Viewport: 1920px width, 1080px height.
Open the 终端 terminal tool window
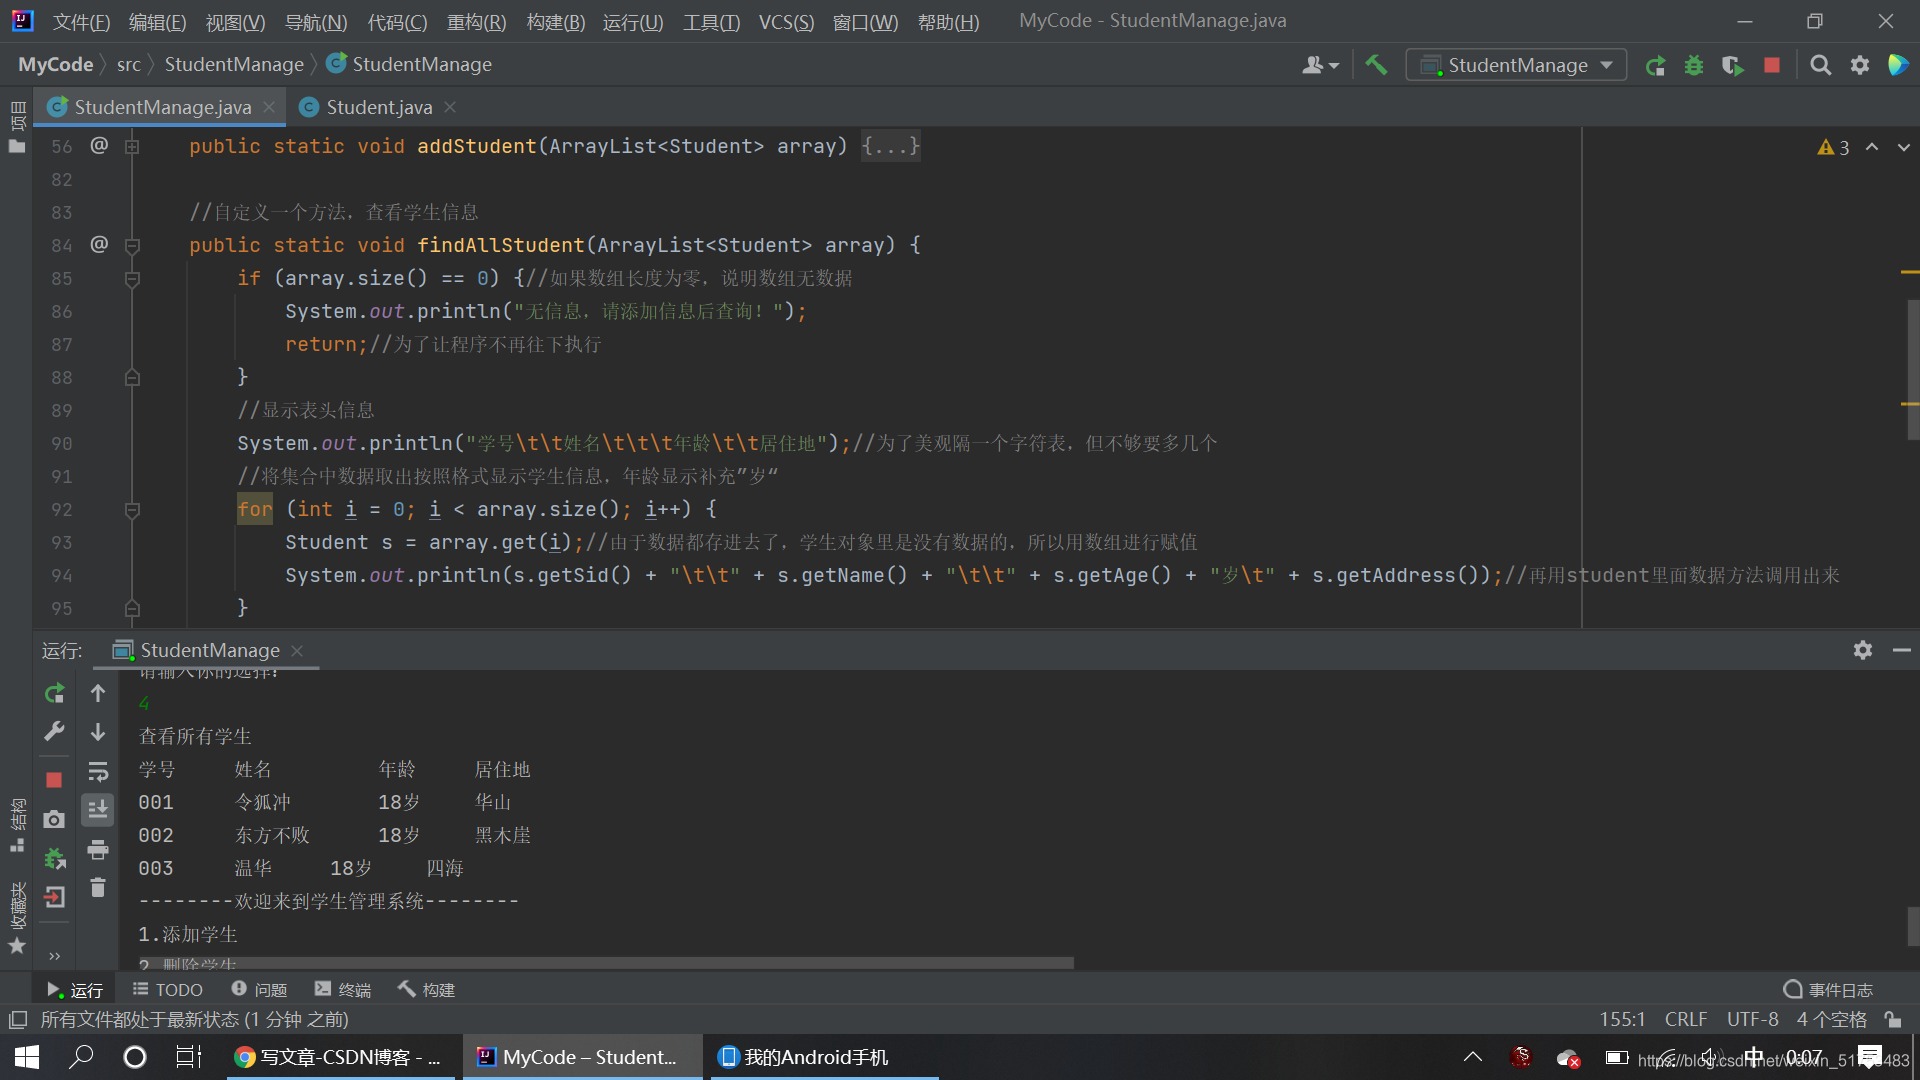coord(343,989)
